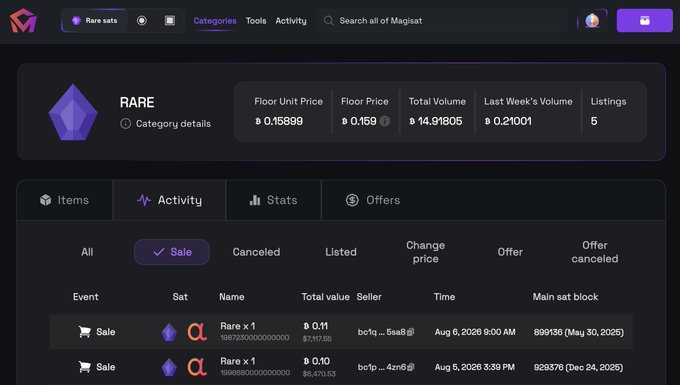Click the purple wallet button
Image resolution: width=680 pixels, height=385 pixels.
[645, 20]
